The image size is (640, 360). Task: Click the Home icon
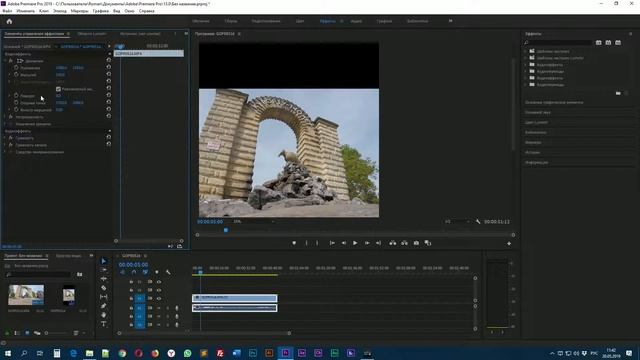pyautogui.click(x=9, y=21)
